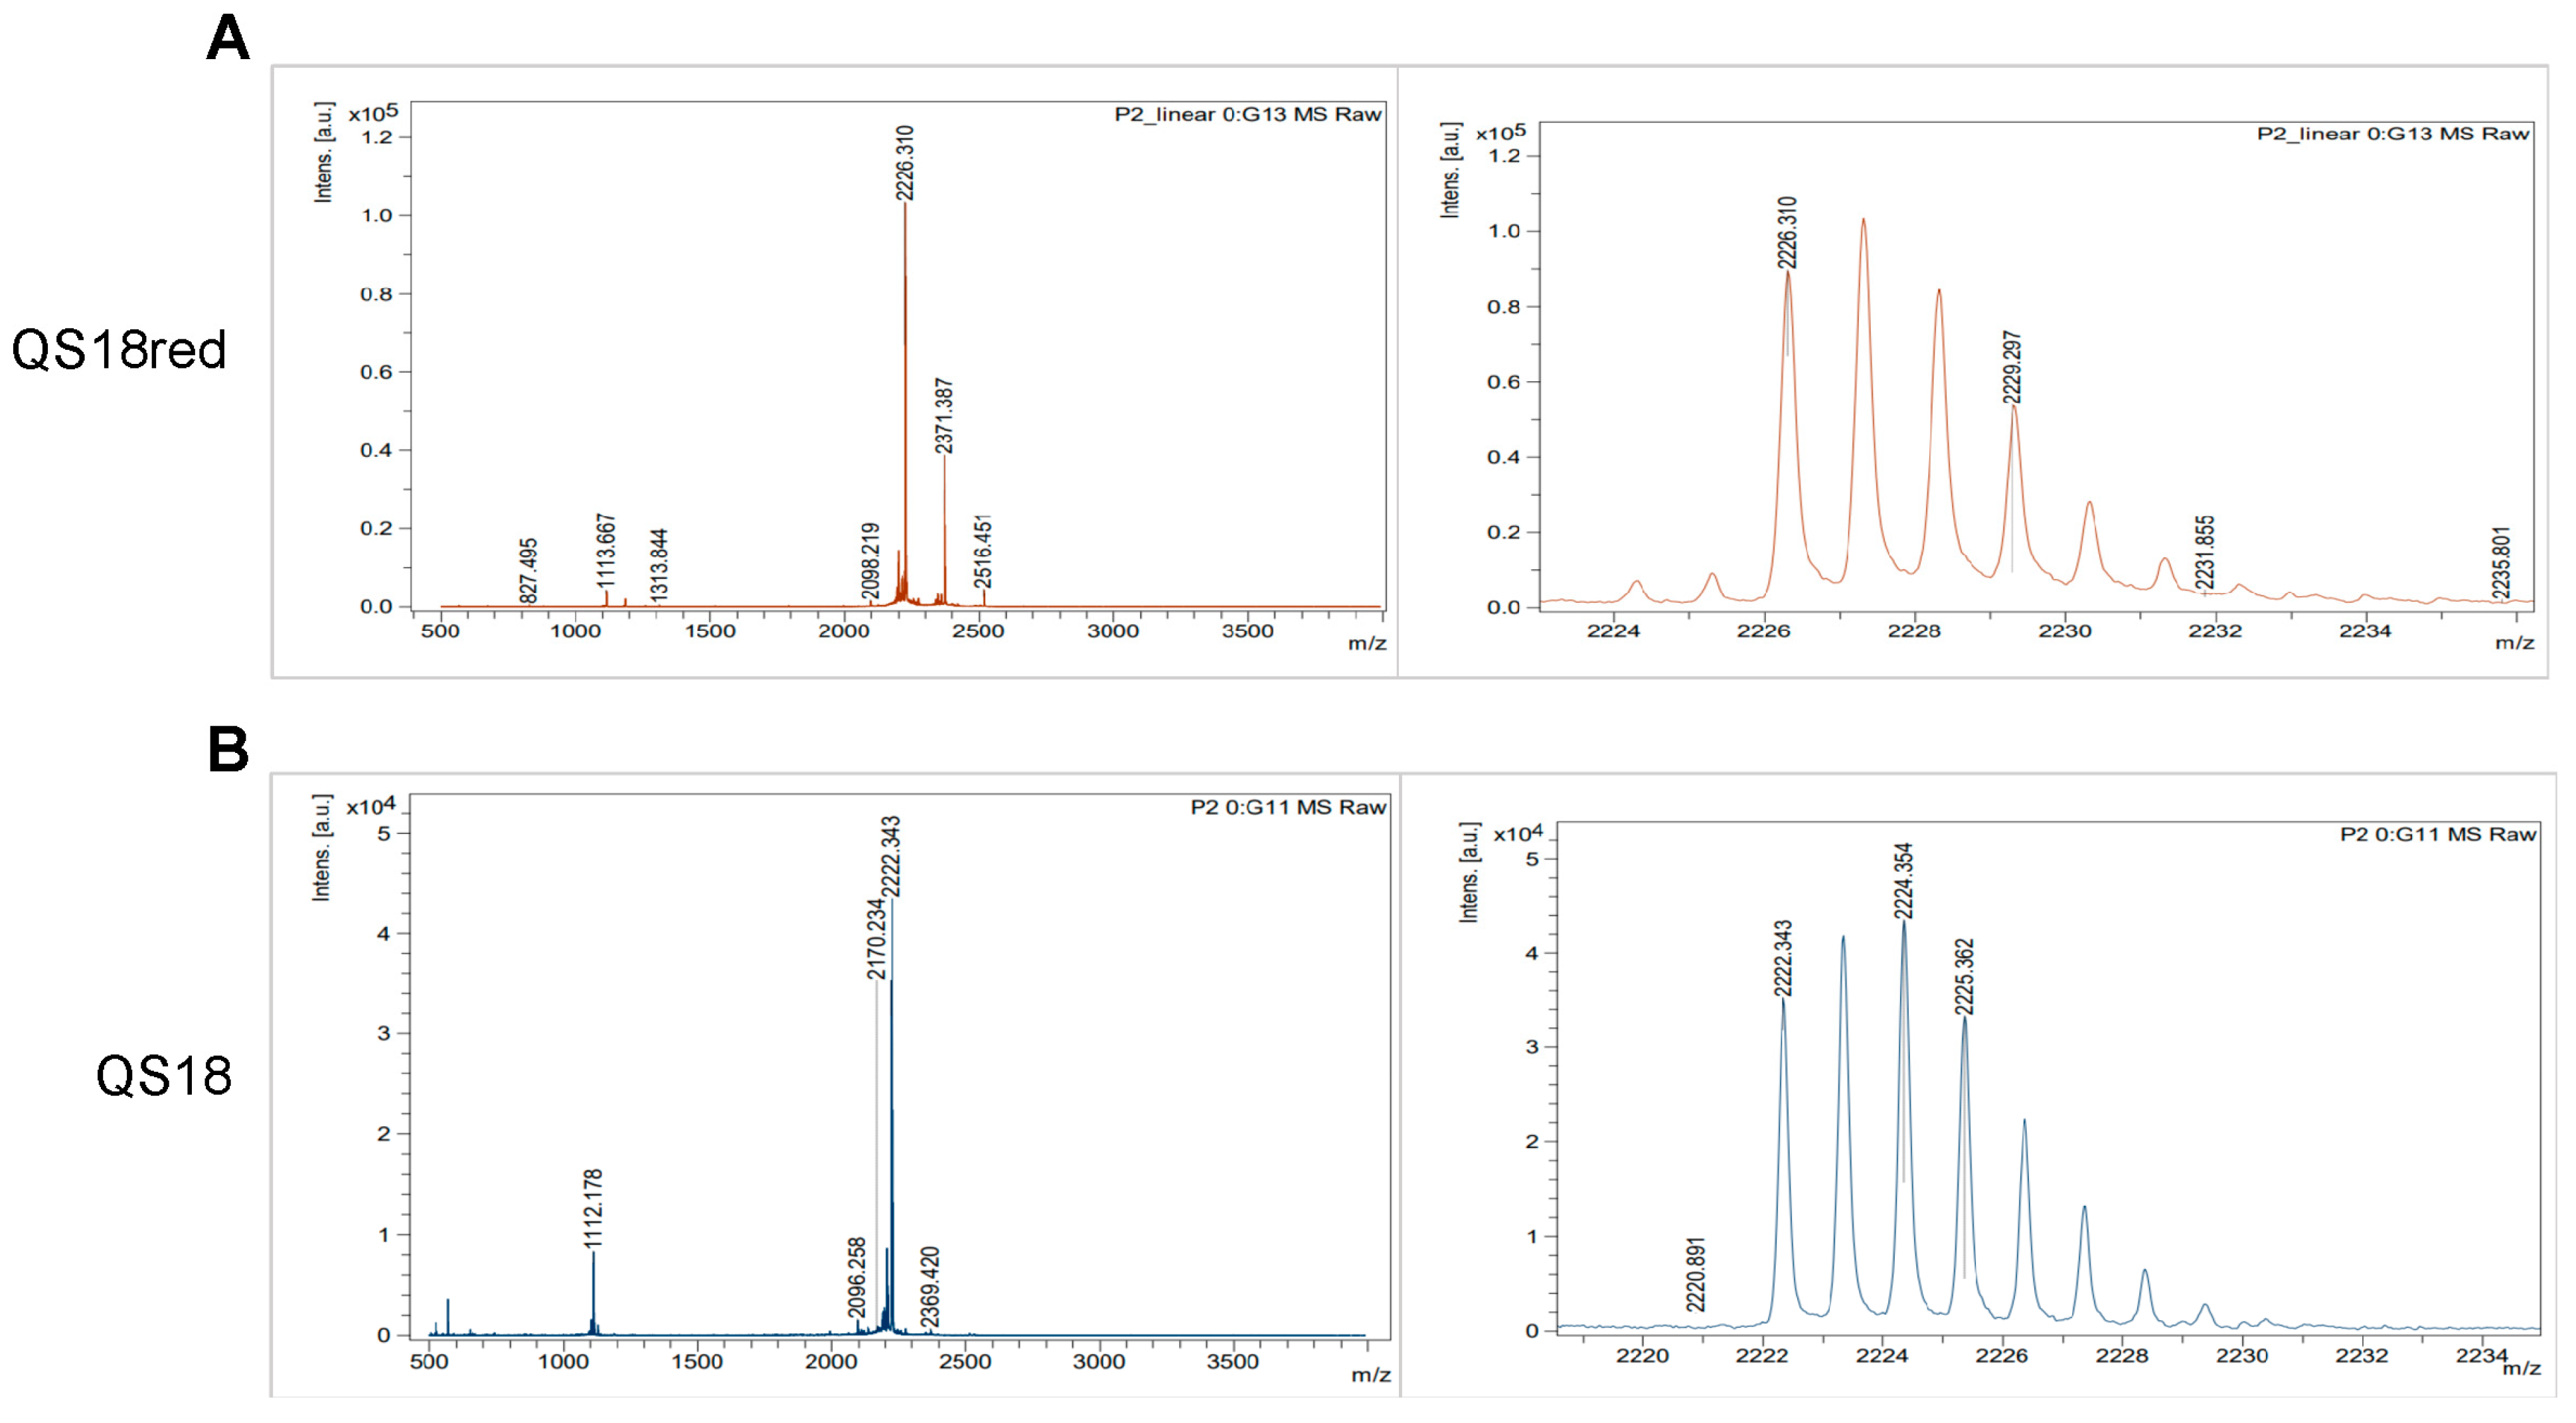Viewport: 2576px width, 1423px height.
Task: Click the 2235.801 peak label
Action: coord(2501,562)
